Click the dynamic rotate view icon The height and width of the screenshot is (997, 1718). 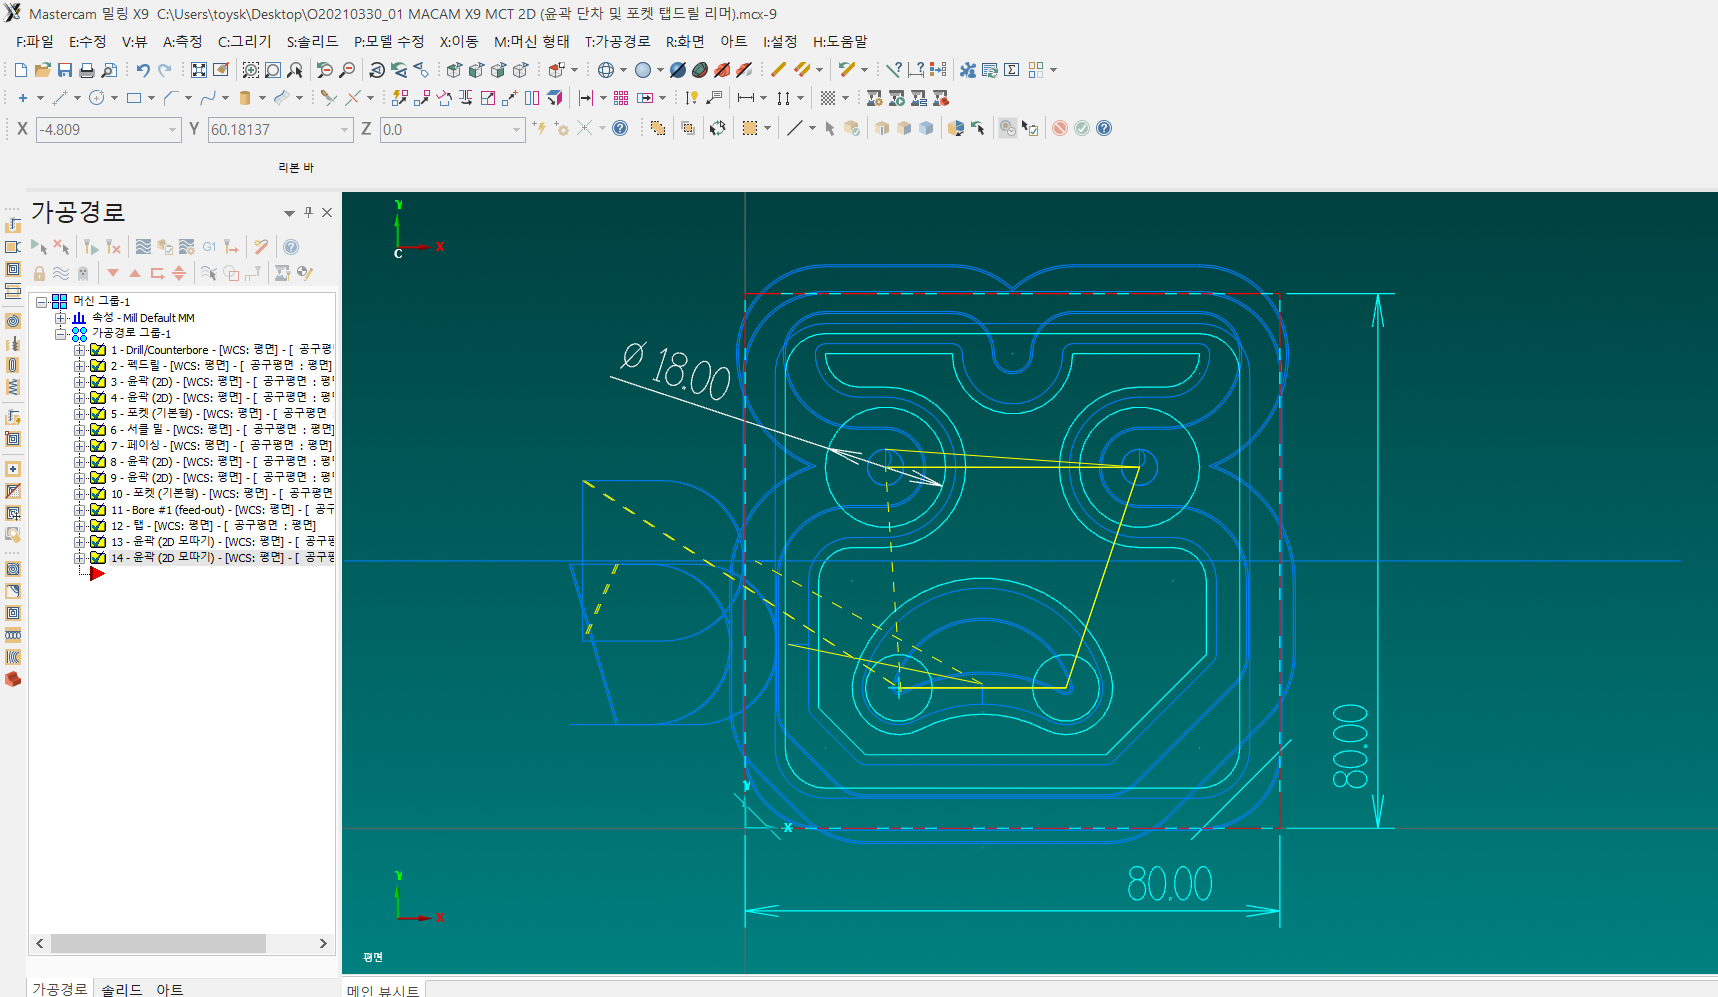tap(377, 70)
